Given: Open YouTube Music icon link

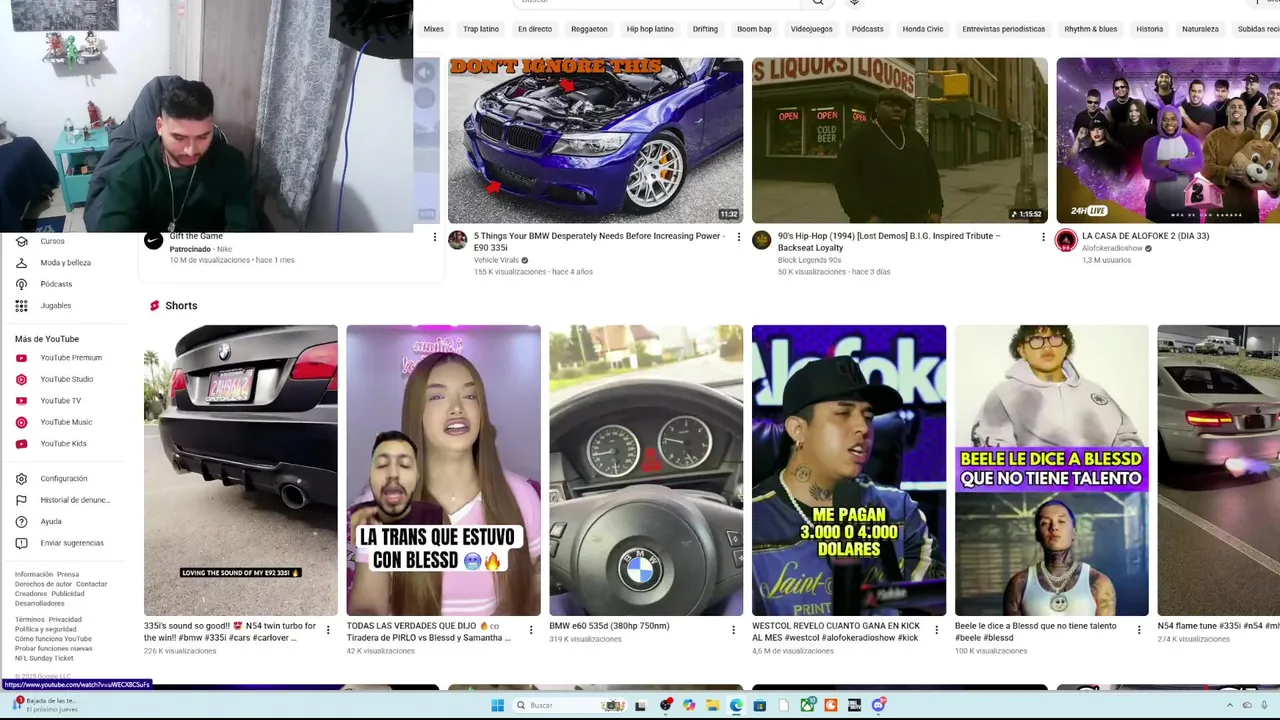Looking at the screenshot, I should (x=21, y=422).
